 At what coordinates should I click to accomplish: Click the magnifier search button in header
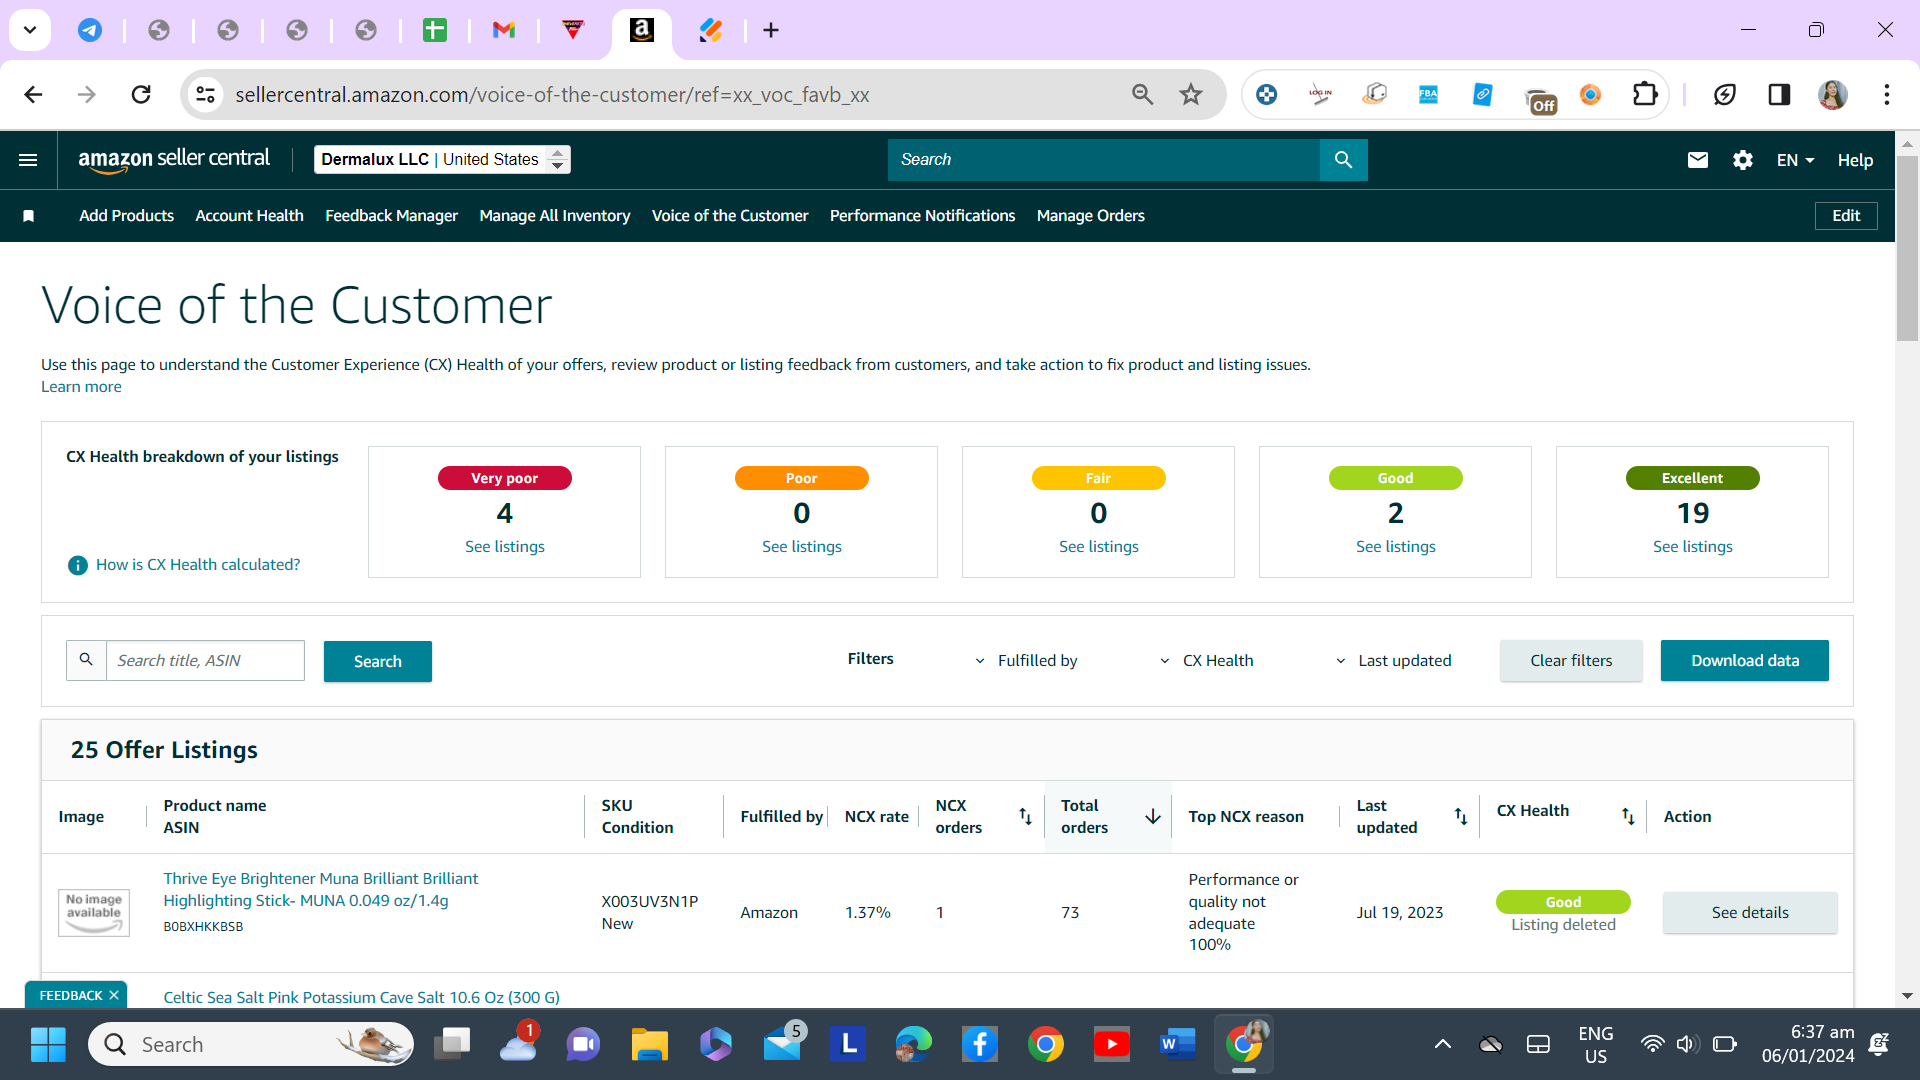click(x=1343, y=160)
